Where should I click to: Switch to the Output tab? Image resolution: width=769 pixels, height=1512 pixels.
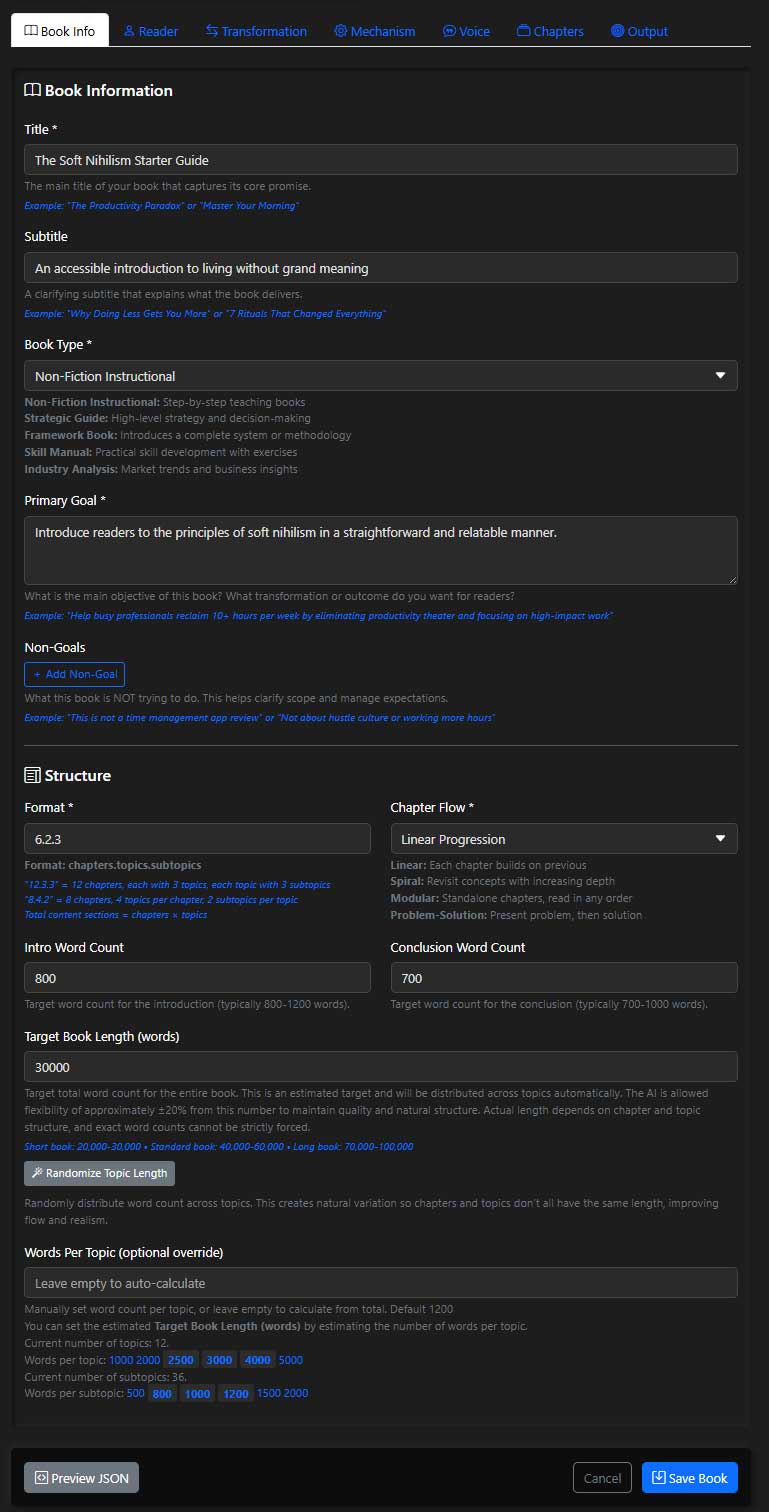coord(639,31)
